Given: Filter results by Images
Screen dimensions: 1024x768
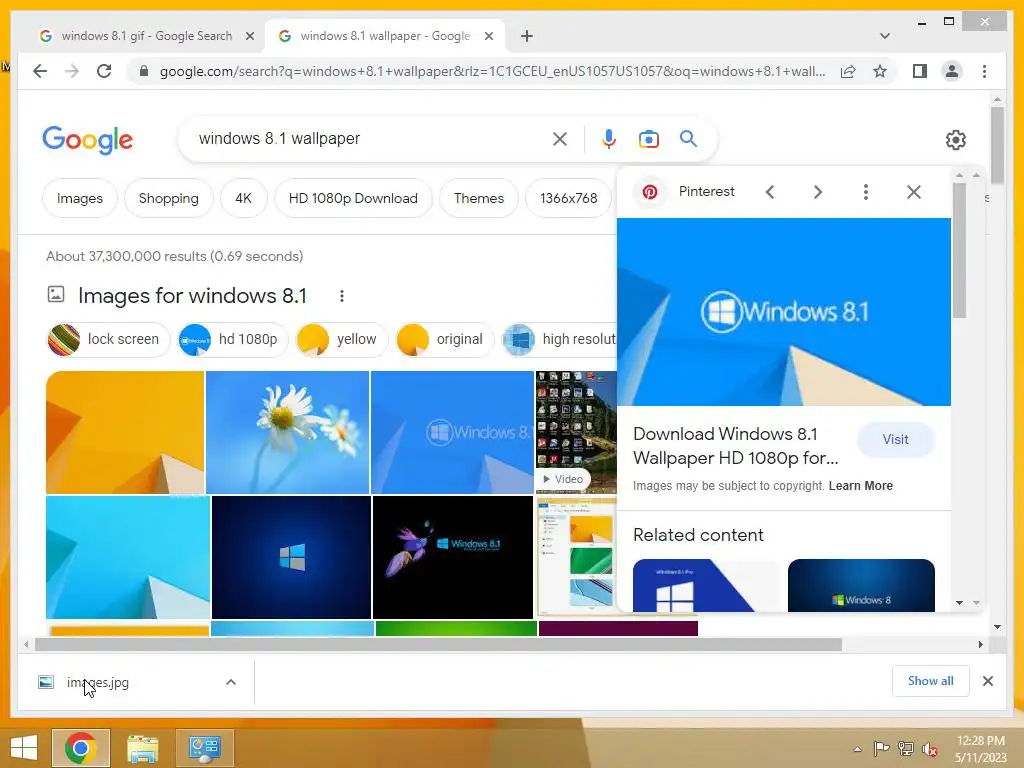Looking at the screenshot, I should 80,198.
